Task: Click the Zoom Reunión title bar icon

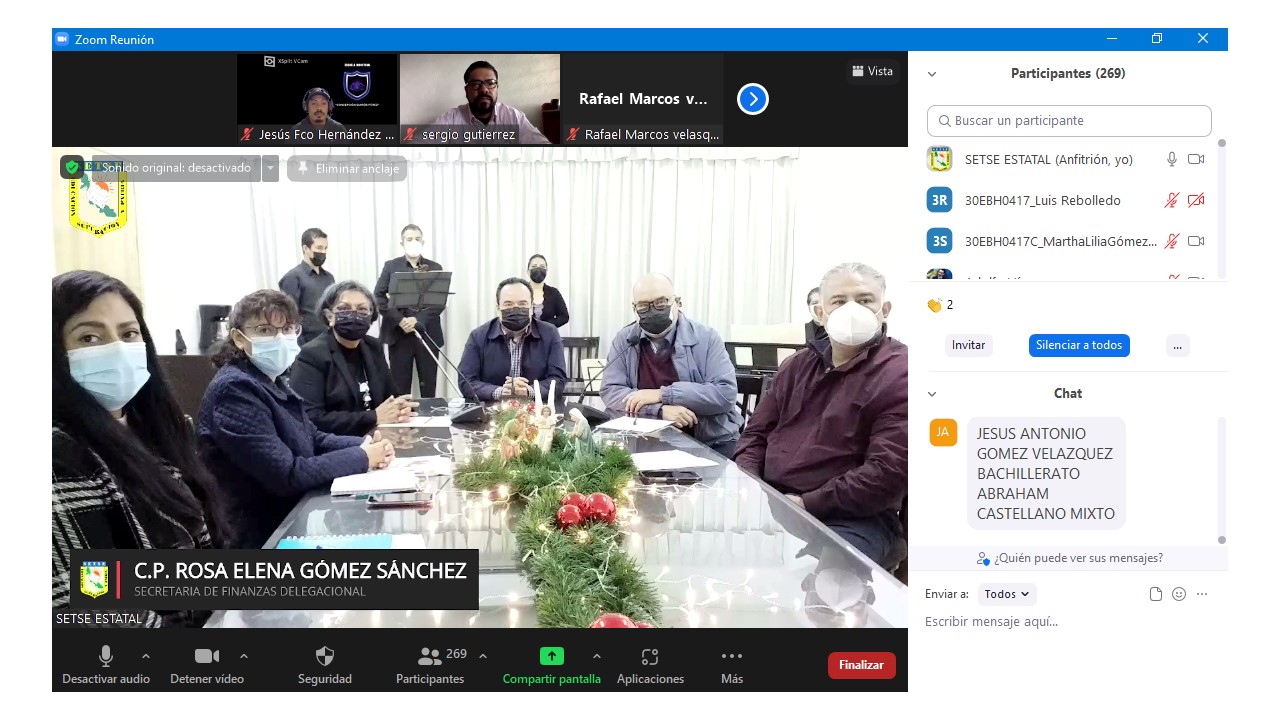Action: [x=62, y=39]
